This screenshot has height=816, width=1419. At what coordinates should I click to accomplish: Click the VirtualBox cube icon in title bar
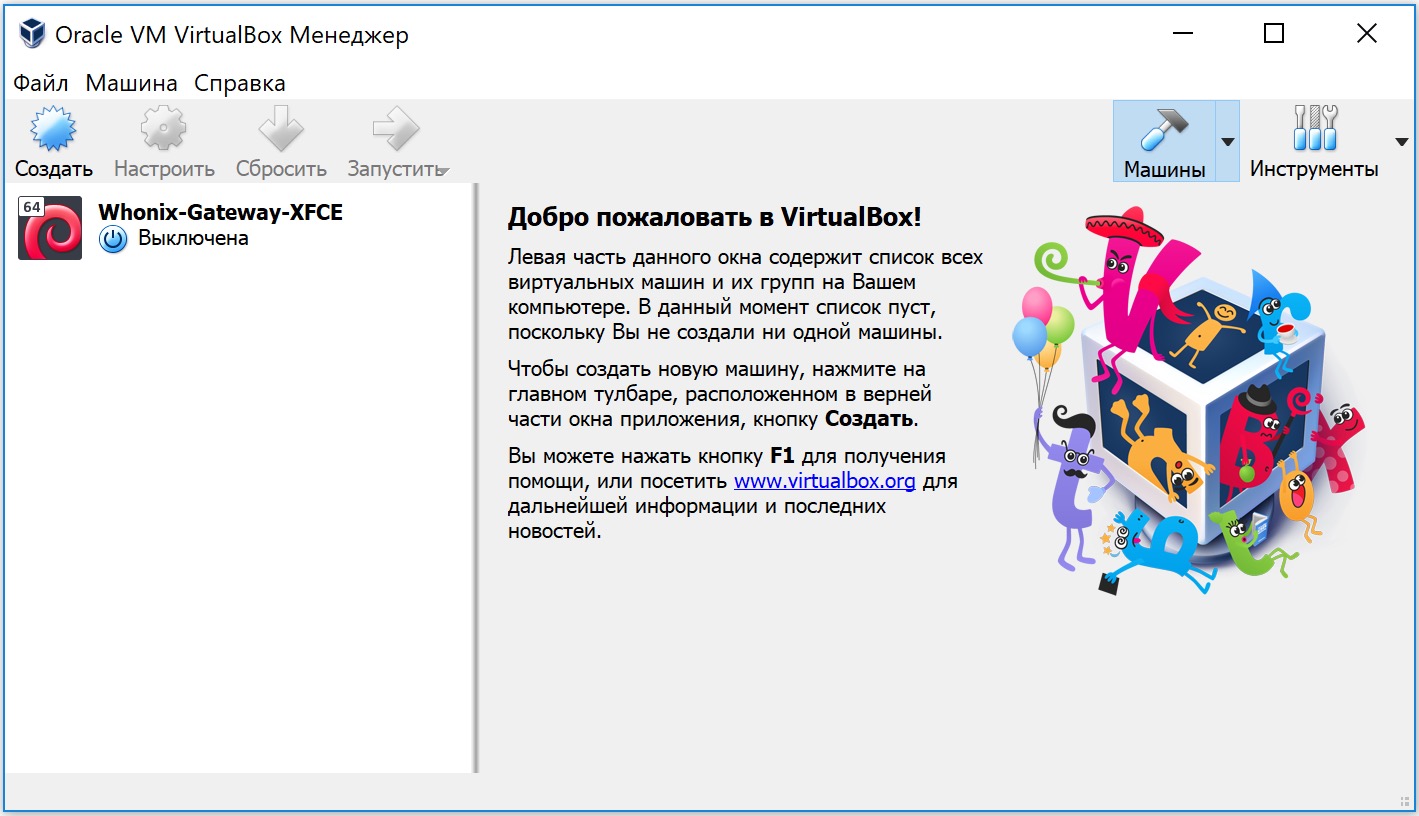[x=32, y=35]
